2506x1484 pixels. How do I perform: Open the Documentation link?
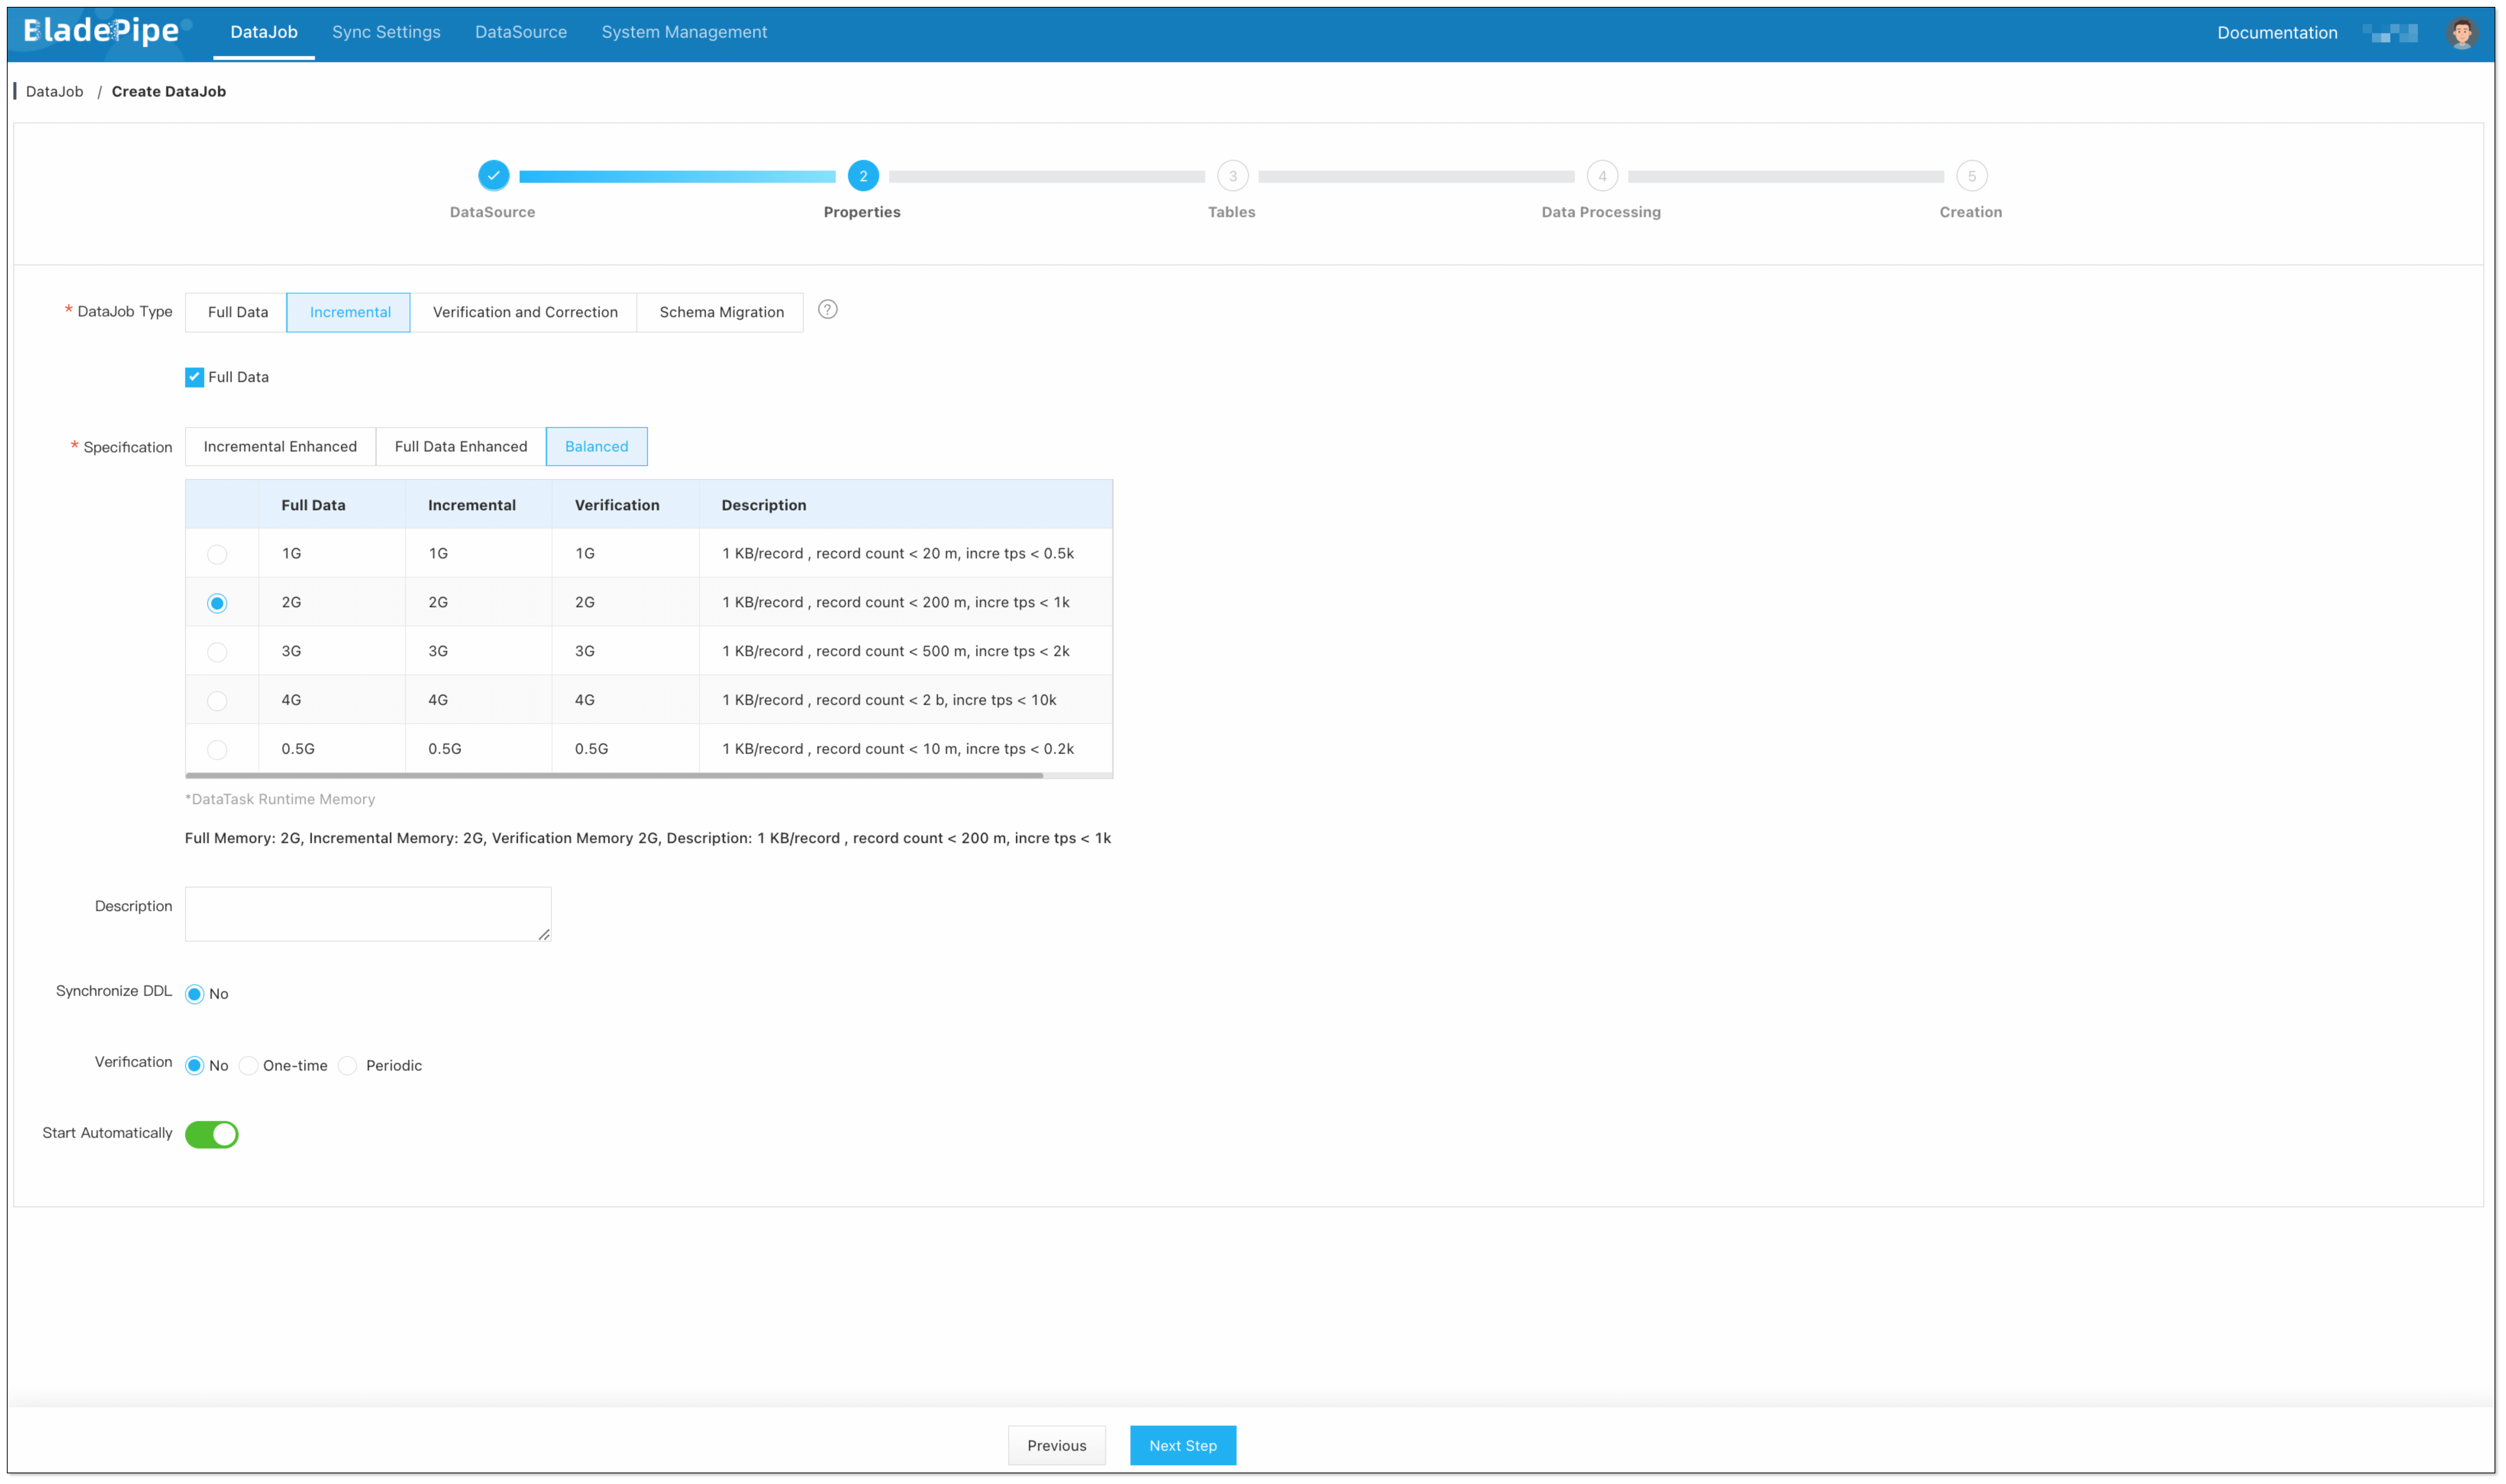(x=2276, y=33)
